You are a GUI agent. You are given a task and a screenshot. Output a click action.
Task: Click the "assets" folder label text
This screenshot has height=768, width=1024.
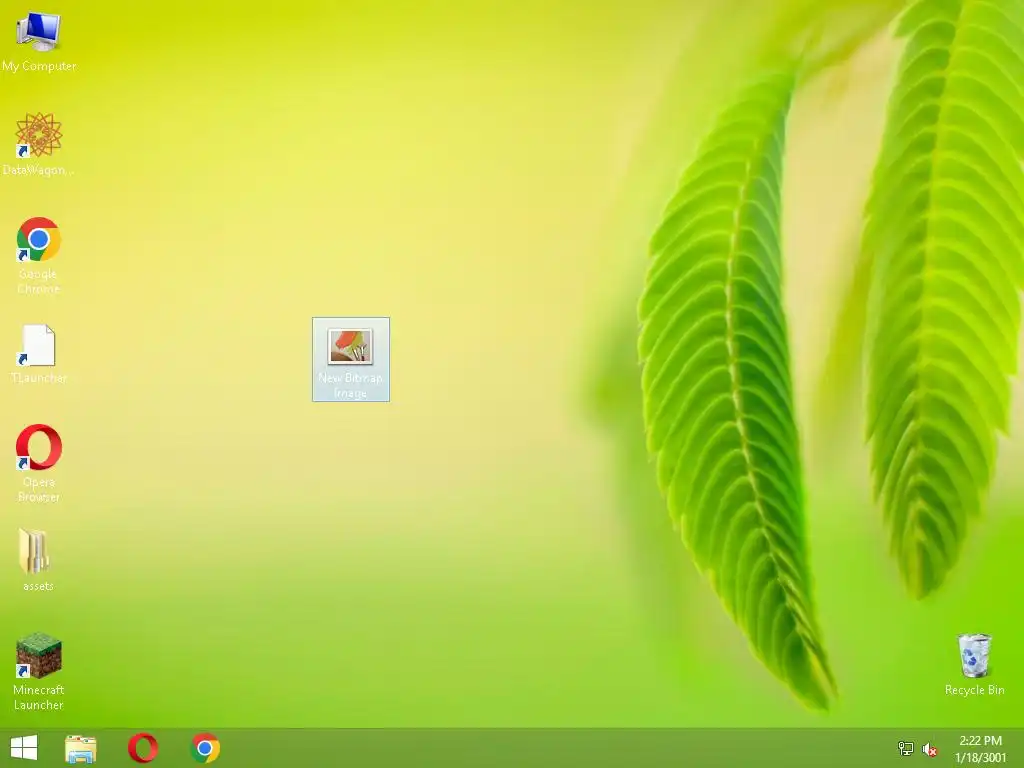click(38, 586)
